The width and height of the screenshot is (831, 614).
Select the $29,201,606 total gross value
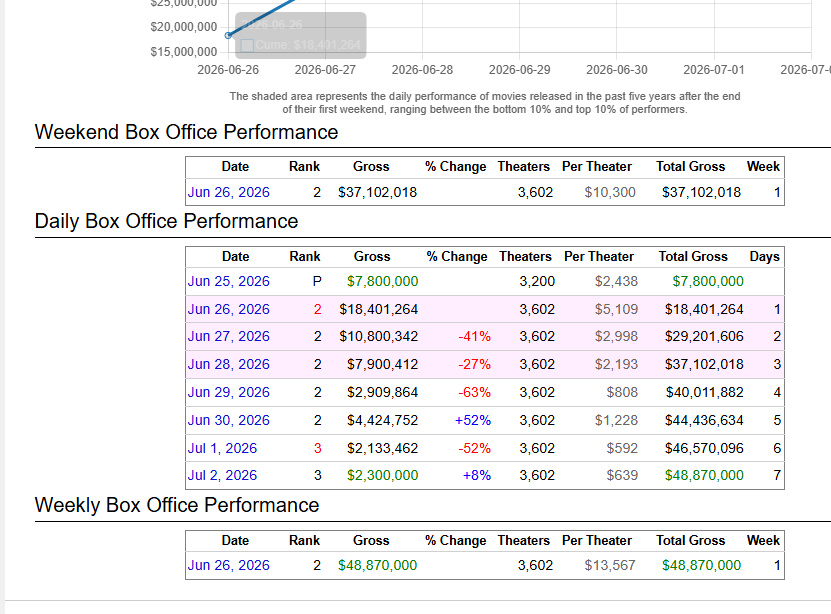704,336
